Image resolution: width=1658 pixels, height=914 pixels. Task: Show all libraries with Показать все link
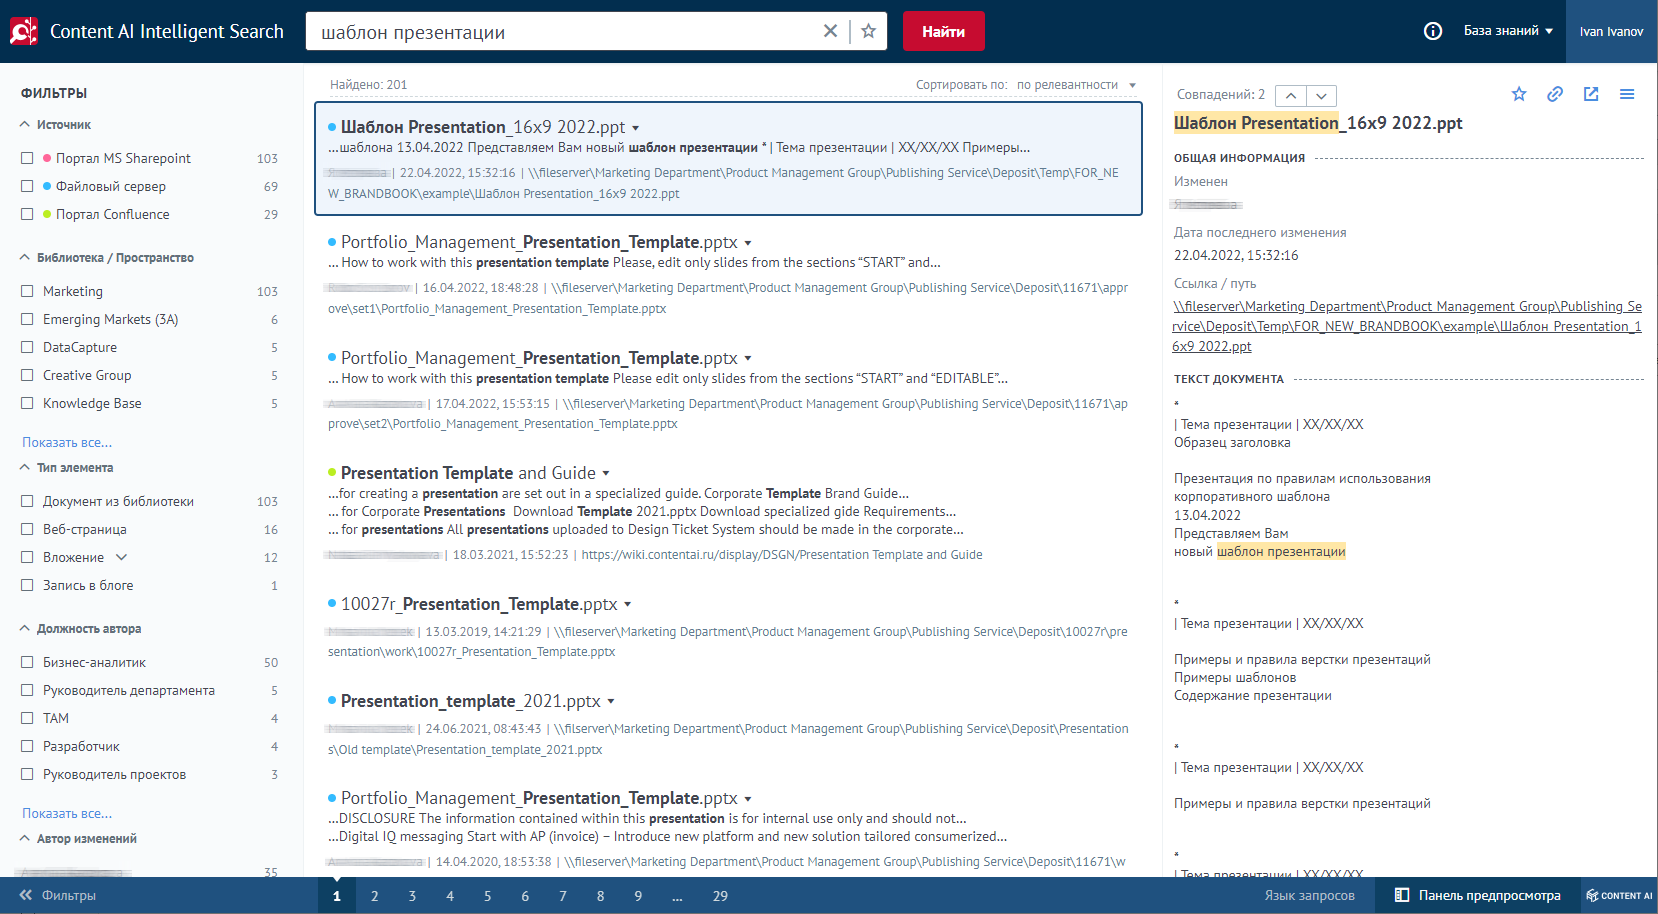(67, 442)
